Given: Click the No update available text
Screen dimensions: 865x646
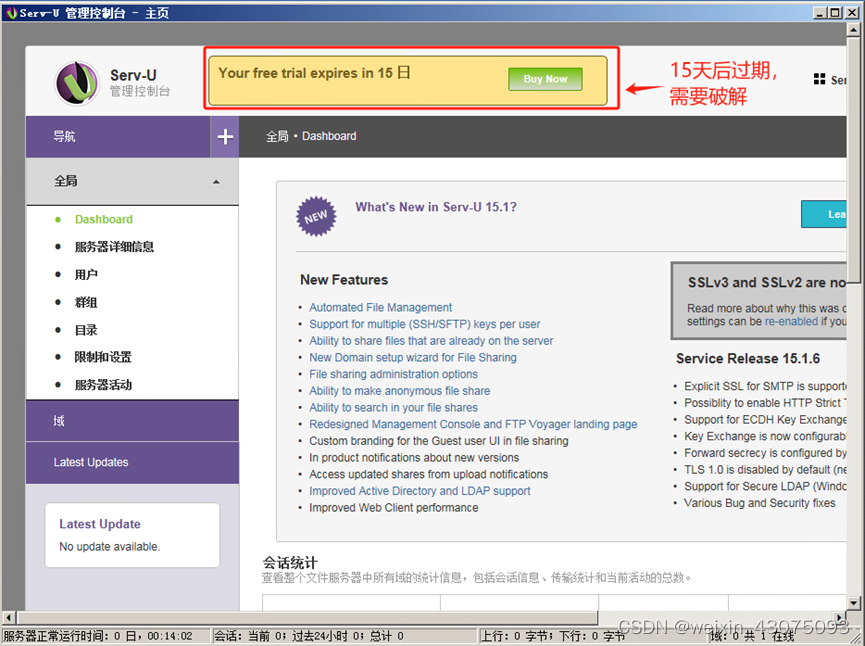Looking at the screenshot, I should click(109, 546).
